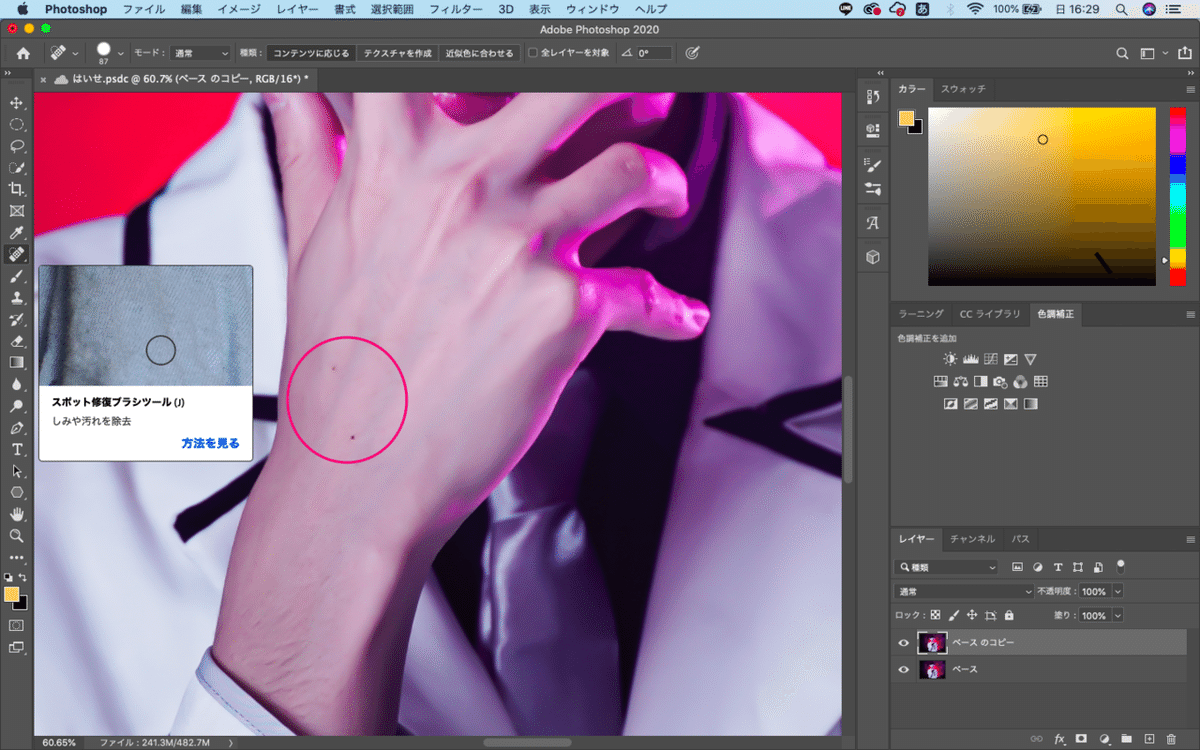Enable the 全レイヤーを対象 checkbox

point(533,53)
